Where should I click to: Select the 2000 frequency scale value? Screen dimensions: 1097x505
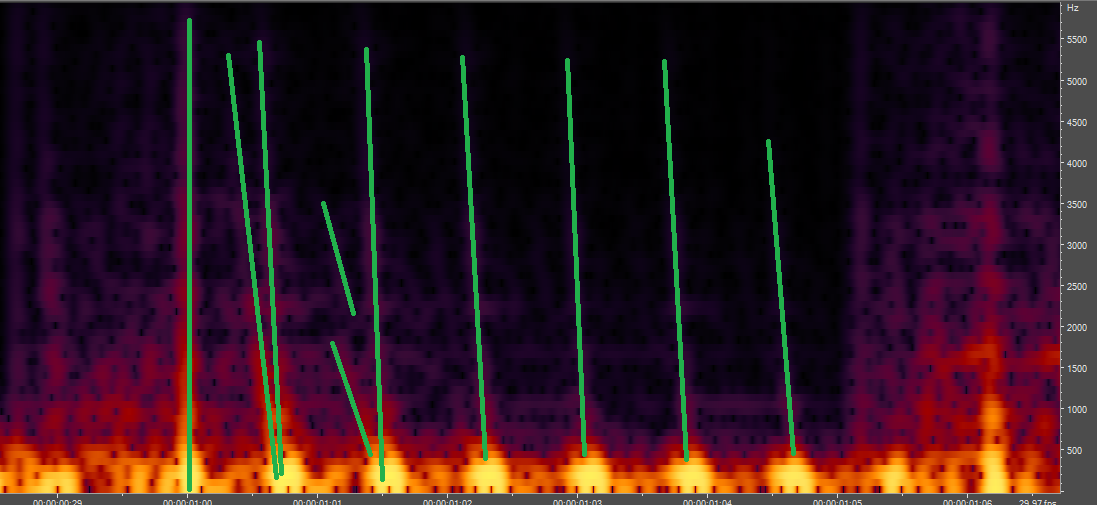pos(1076,327)
